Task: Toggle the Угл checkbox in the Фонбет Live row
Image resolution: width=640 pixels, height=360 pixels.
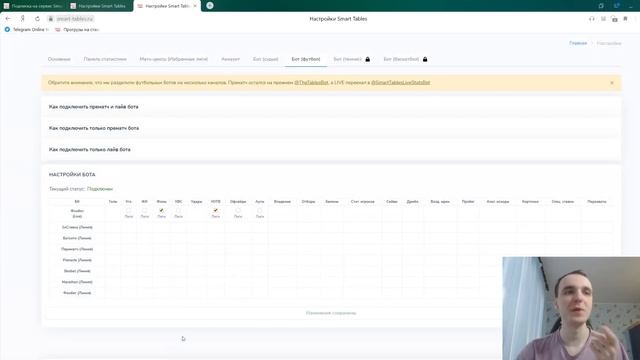Action: coord(129,211)
